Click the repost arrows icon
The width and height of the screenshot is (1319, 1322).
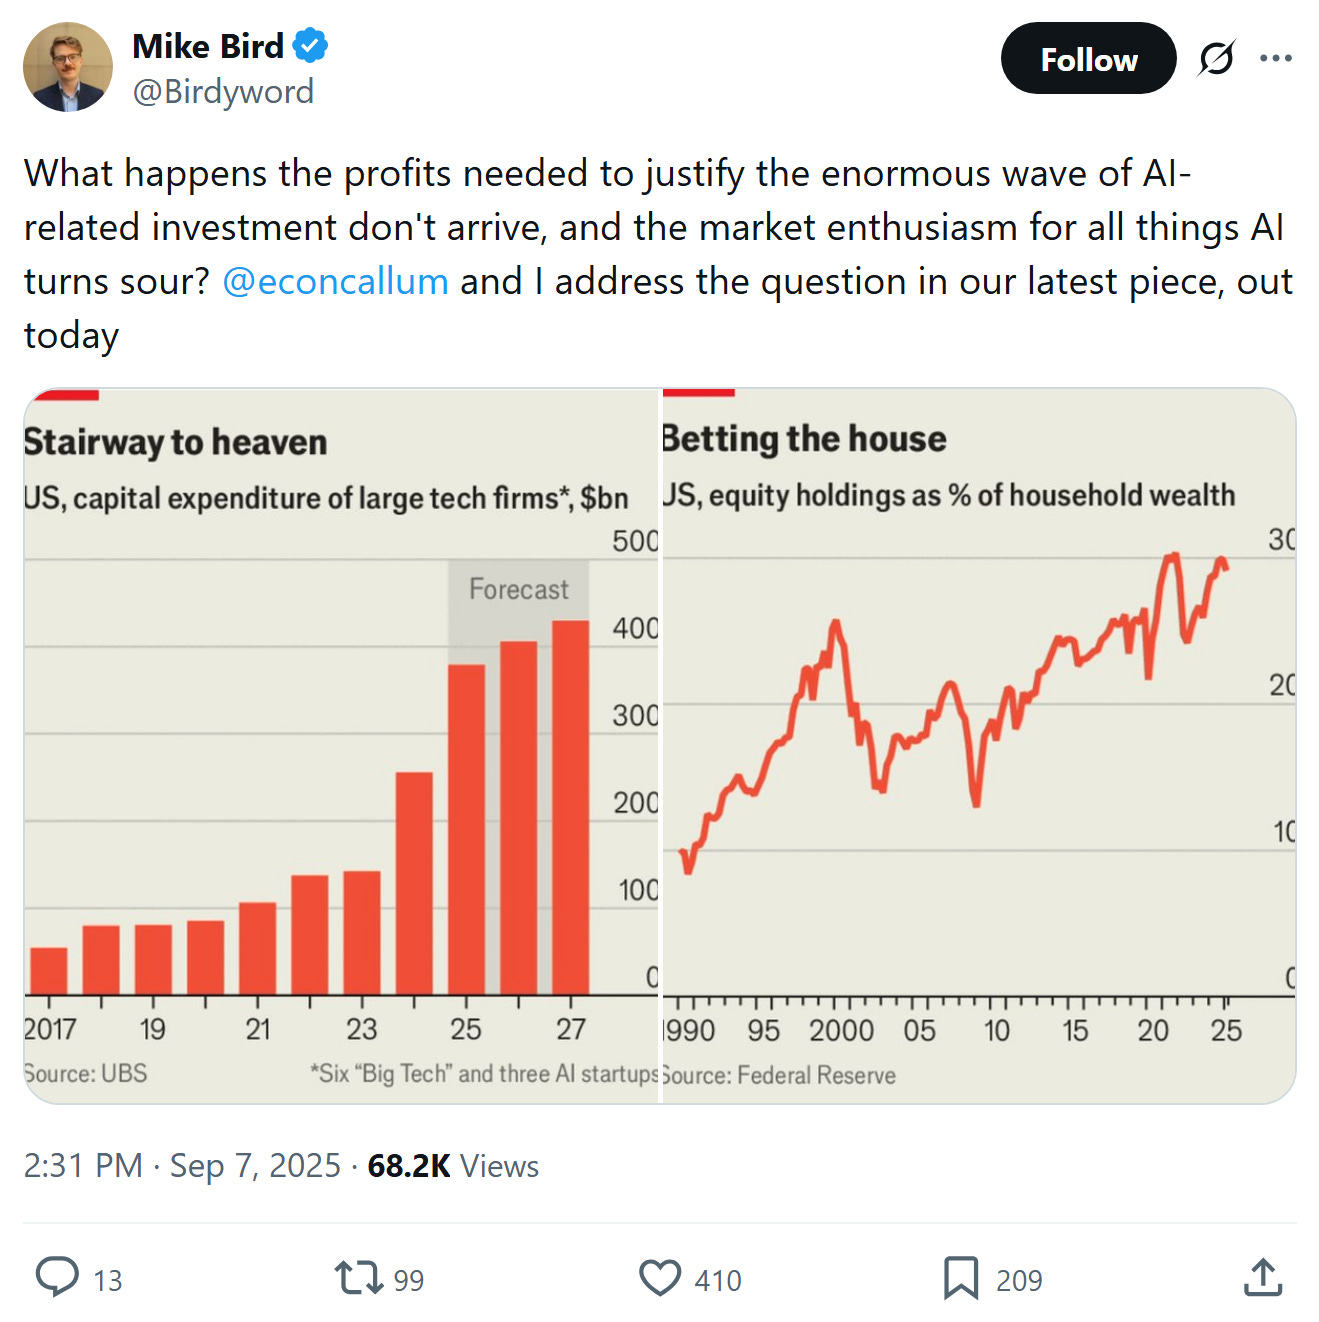(x=358, y=1277)
